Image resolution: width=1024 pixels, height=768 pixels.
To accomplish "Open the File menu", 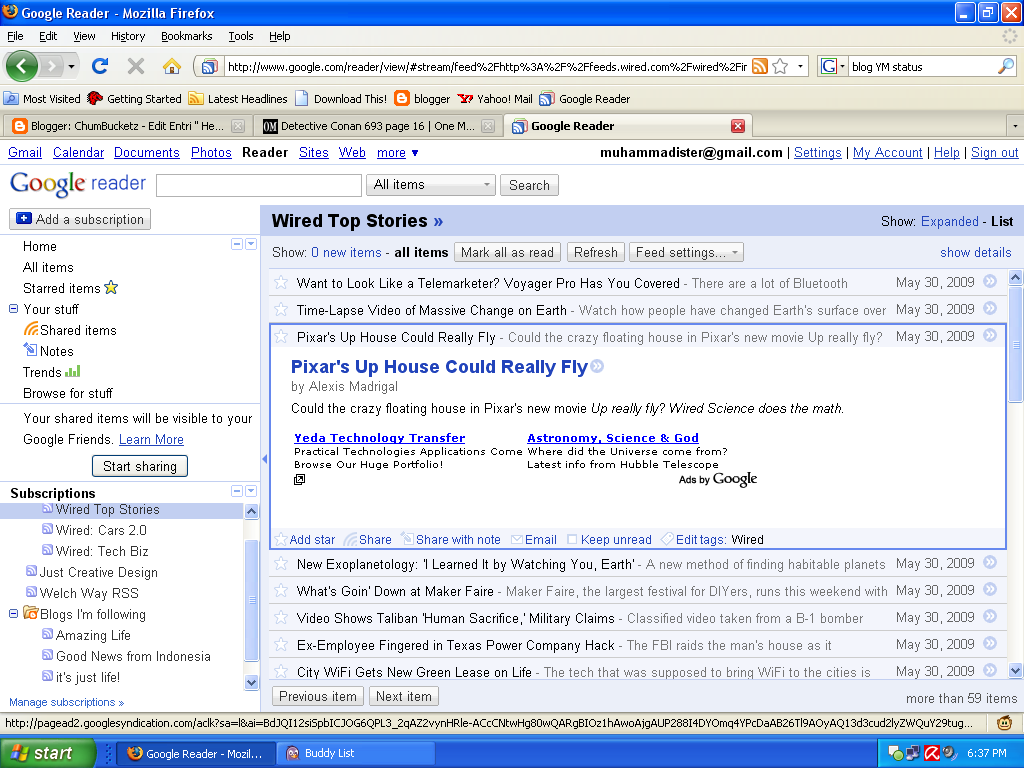I will [x=15, y=36].
